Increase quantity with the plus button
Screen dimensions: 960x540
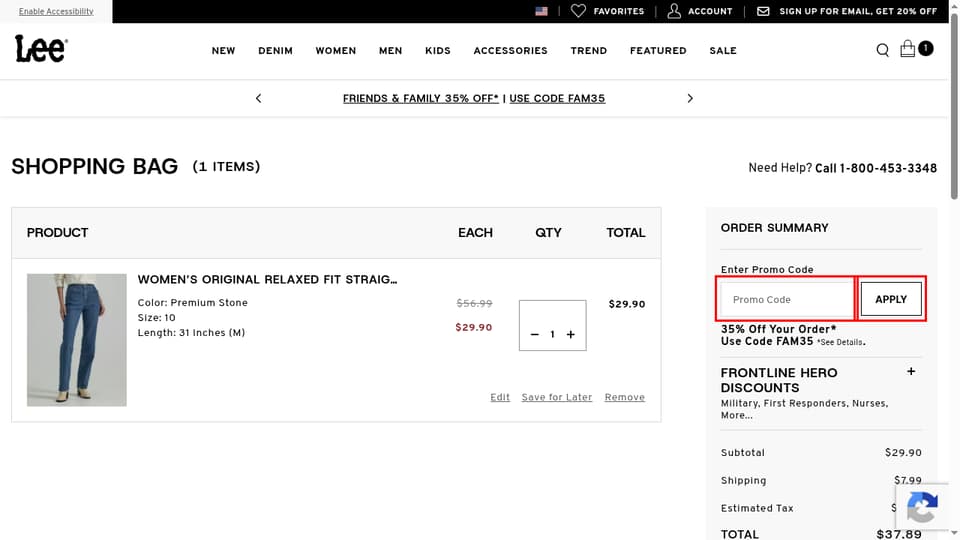[x=571, y=334]
